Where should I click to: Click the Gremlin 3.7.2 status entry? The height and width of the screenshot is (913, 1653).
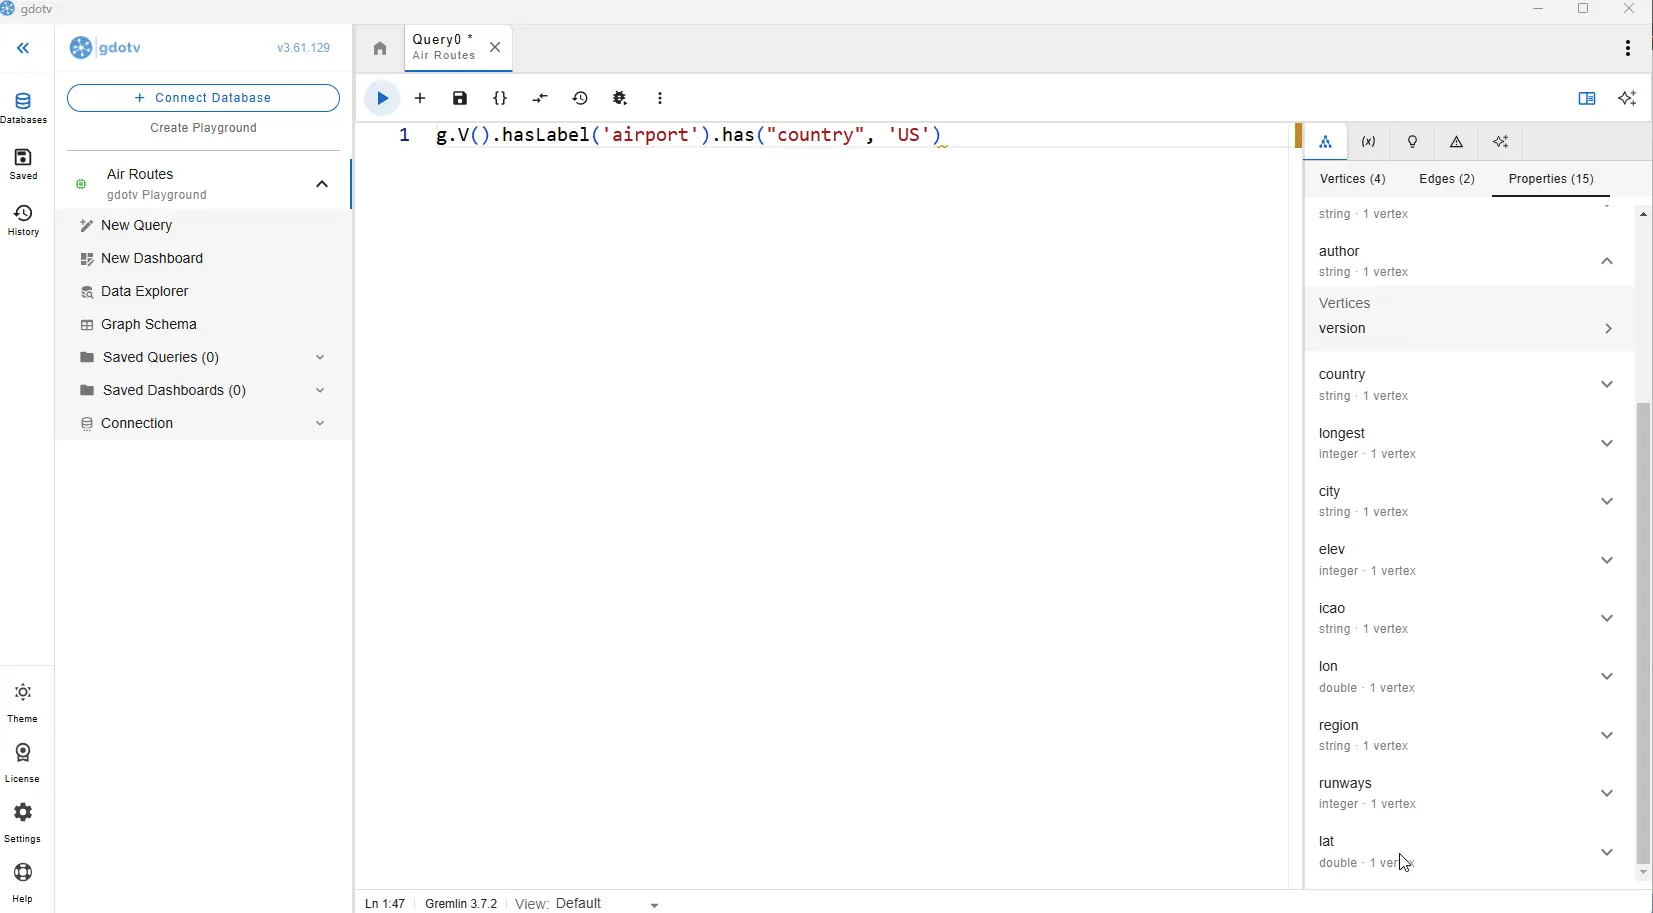[x=461, y=903]
